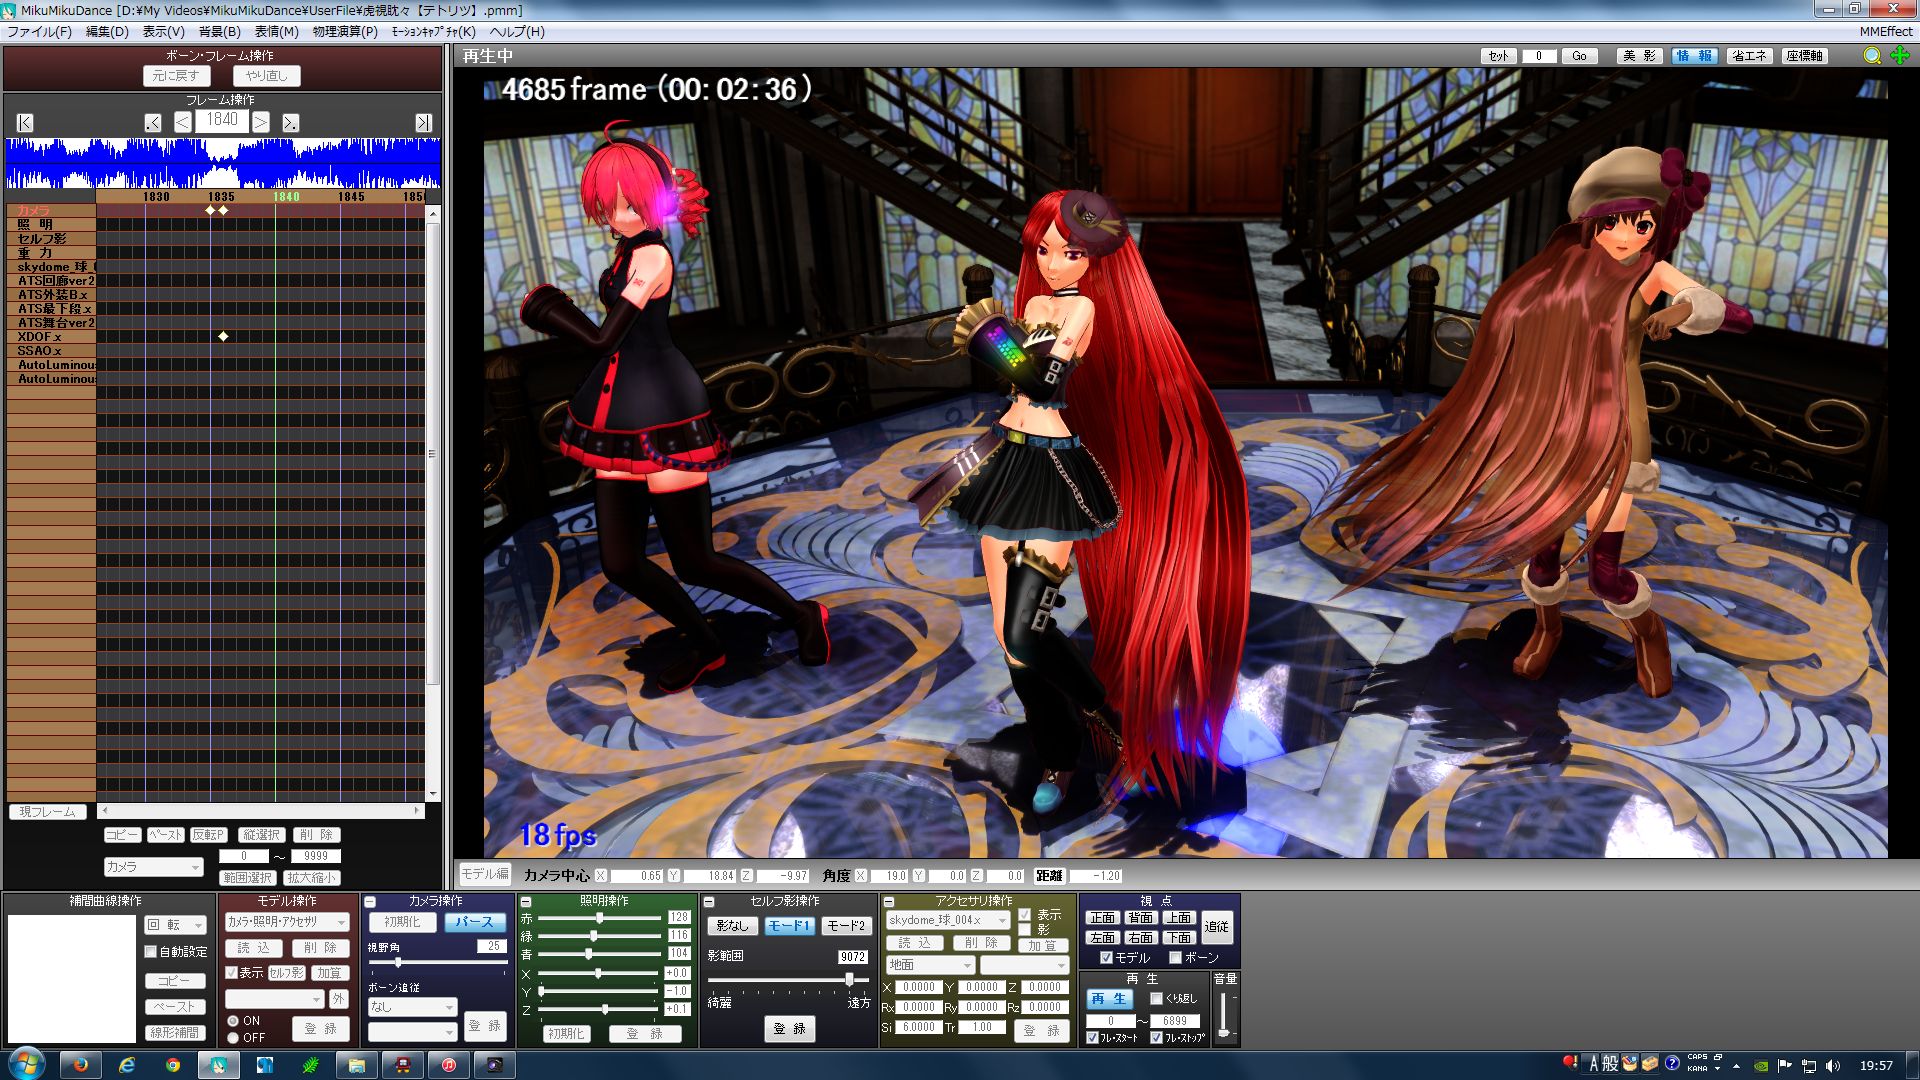
Task: Click the パース perspective button
Action: (x=474, y=922)
